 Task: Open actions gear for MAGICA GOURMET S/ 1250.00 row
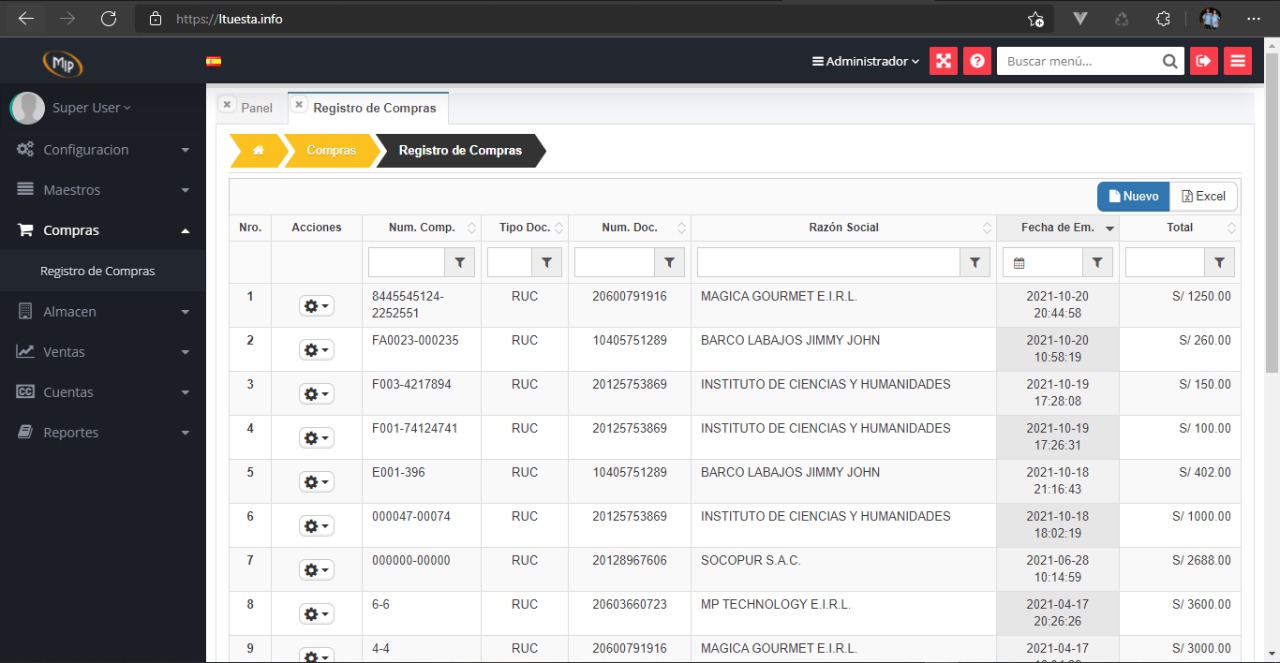point(316,306)
